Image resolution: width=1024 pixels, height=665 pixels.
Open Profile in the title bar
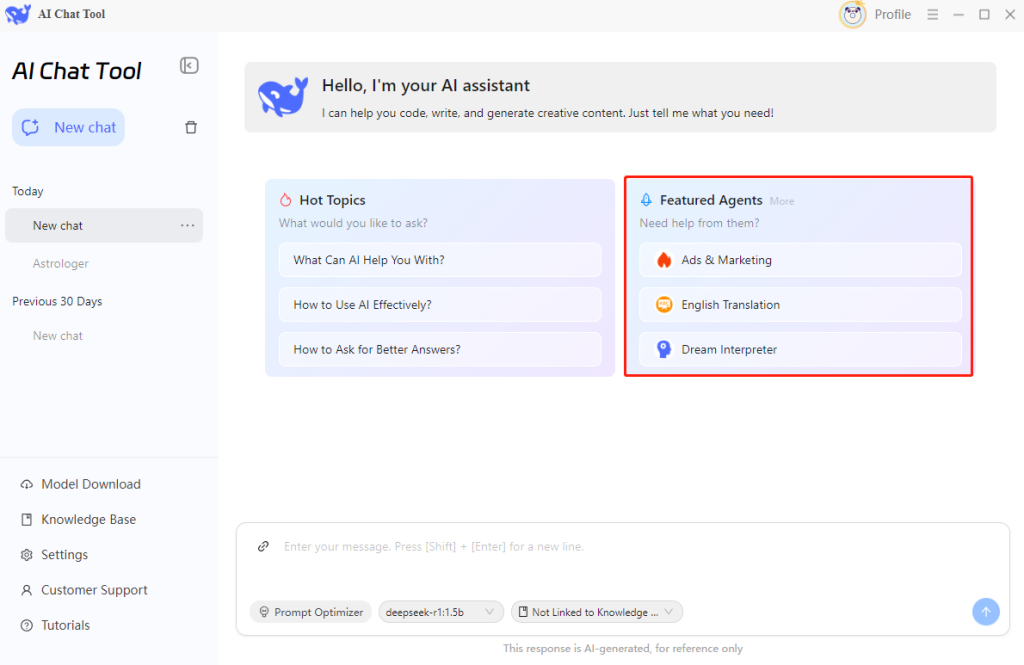point(892,14)
